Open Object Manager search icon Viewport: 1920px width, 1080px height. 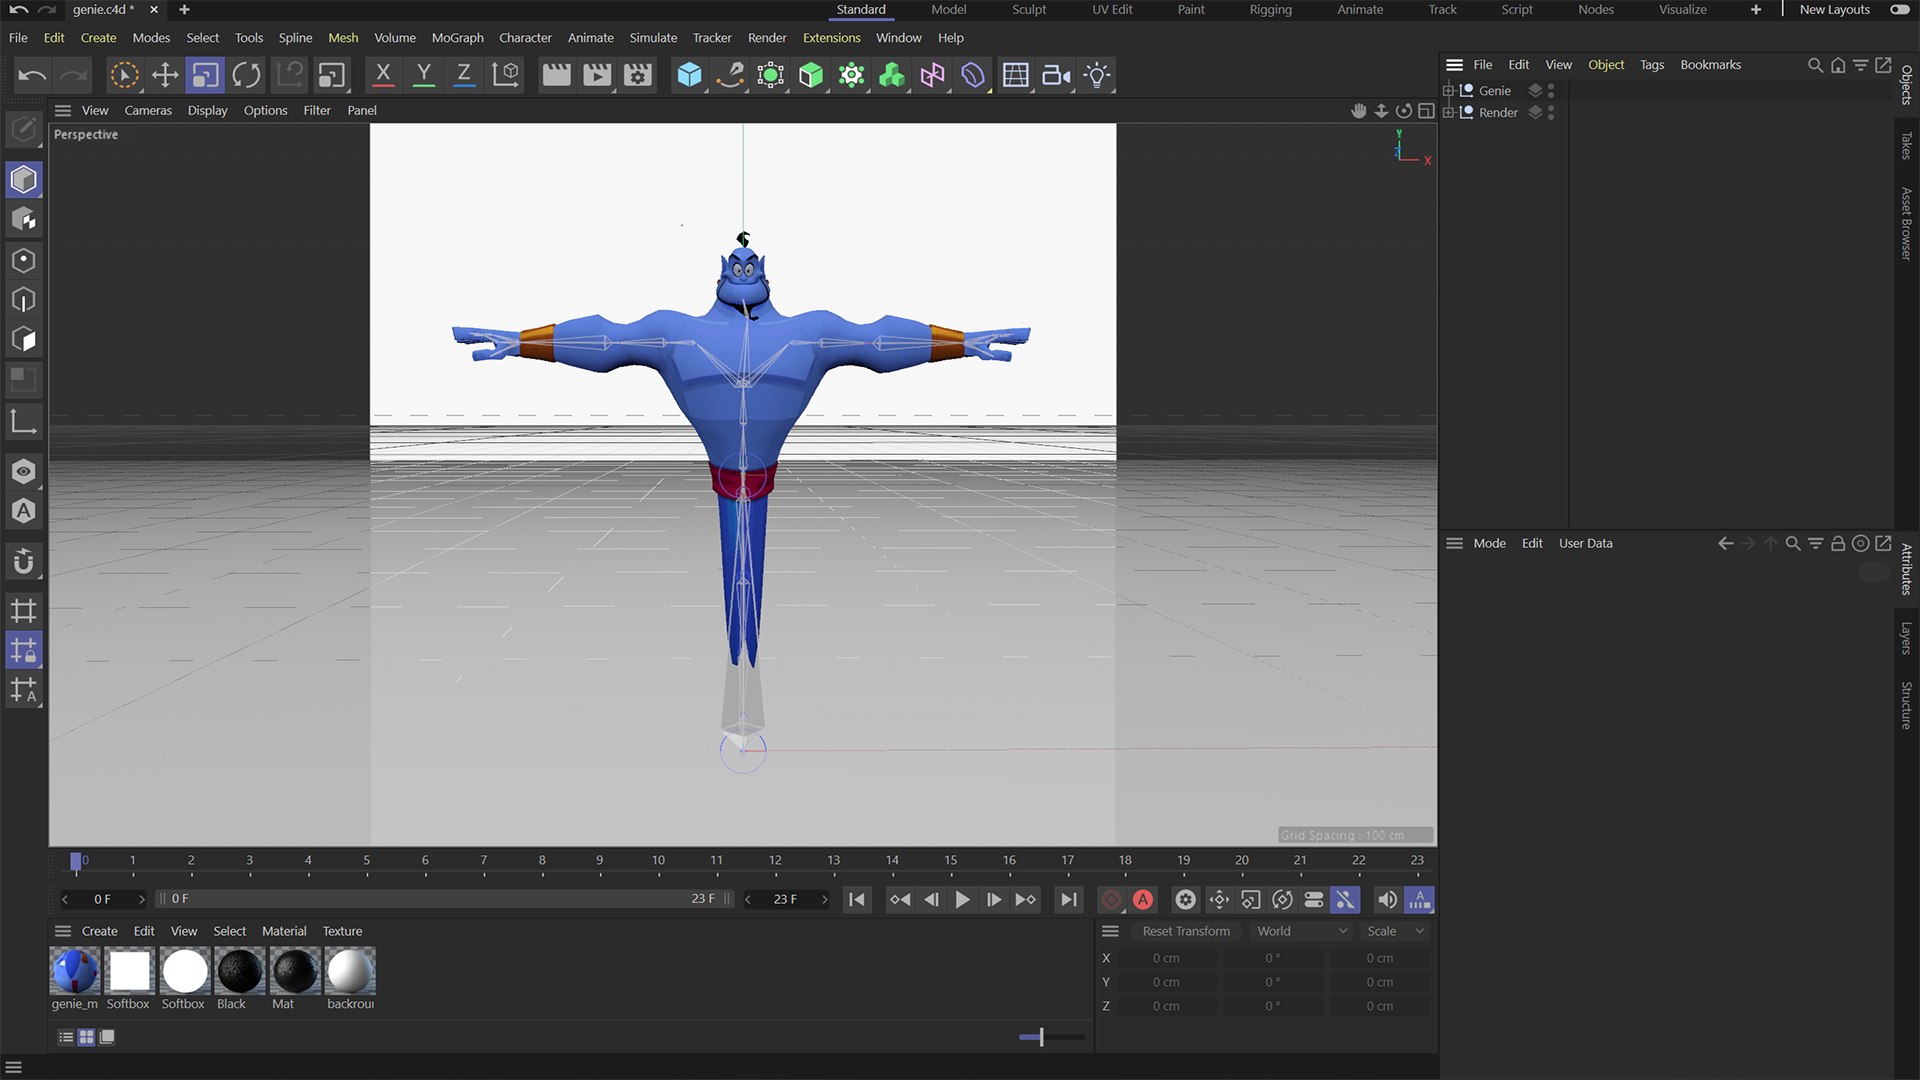(x=1815, y=65)
